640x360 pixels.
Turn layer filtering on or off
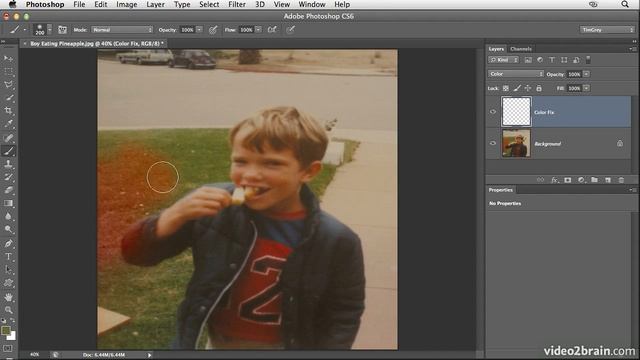[588, 60]
